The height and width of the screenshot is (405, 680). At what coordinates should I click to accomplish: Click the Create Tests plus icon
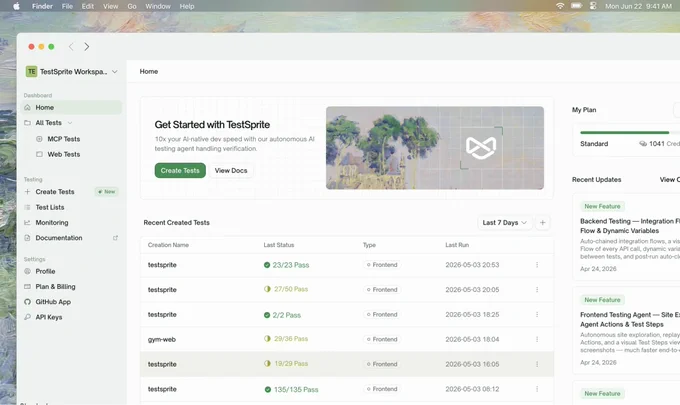pos(27,192)
